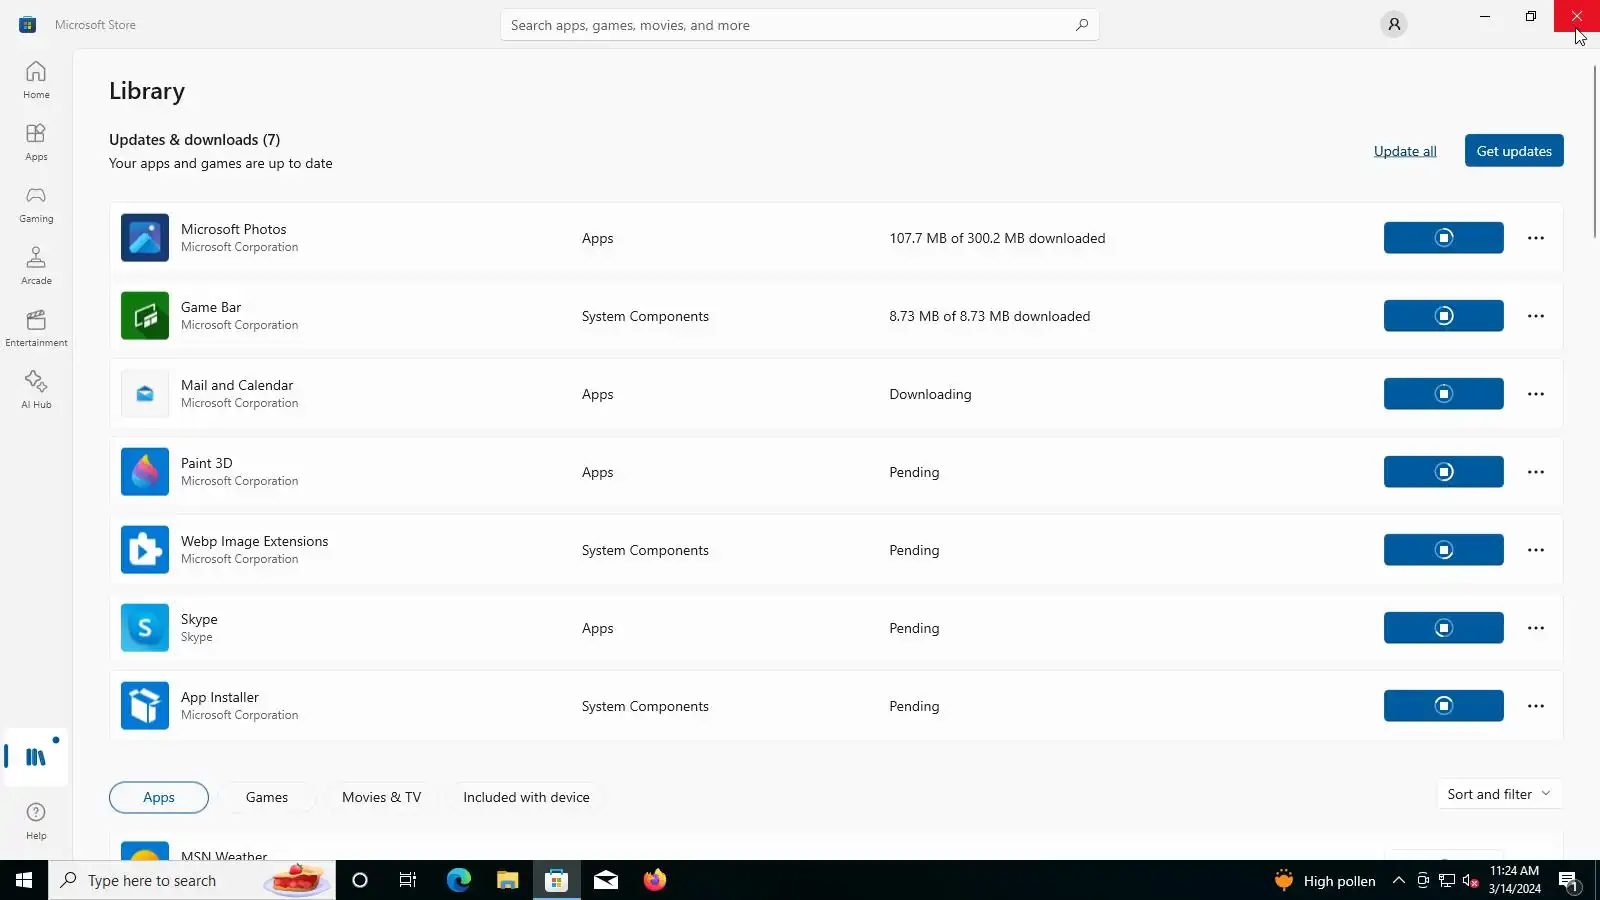Open more options for Webp Image Extensions
The height and width of the screenshot is (900, 1600).
click(x=1536, y=550)
